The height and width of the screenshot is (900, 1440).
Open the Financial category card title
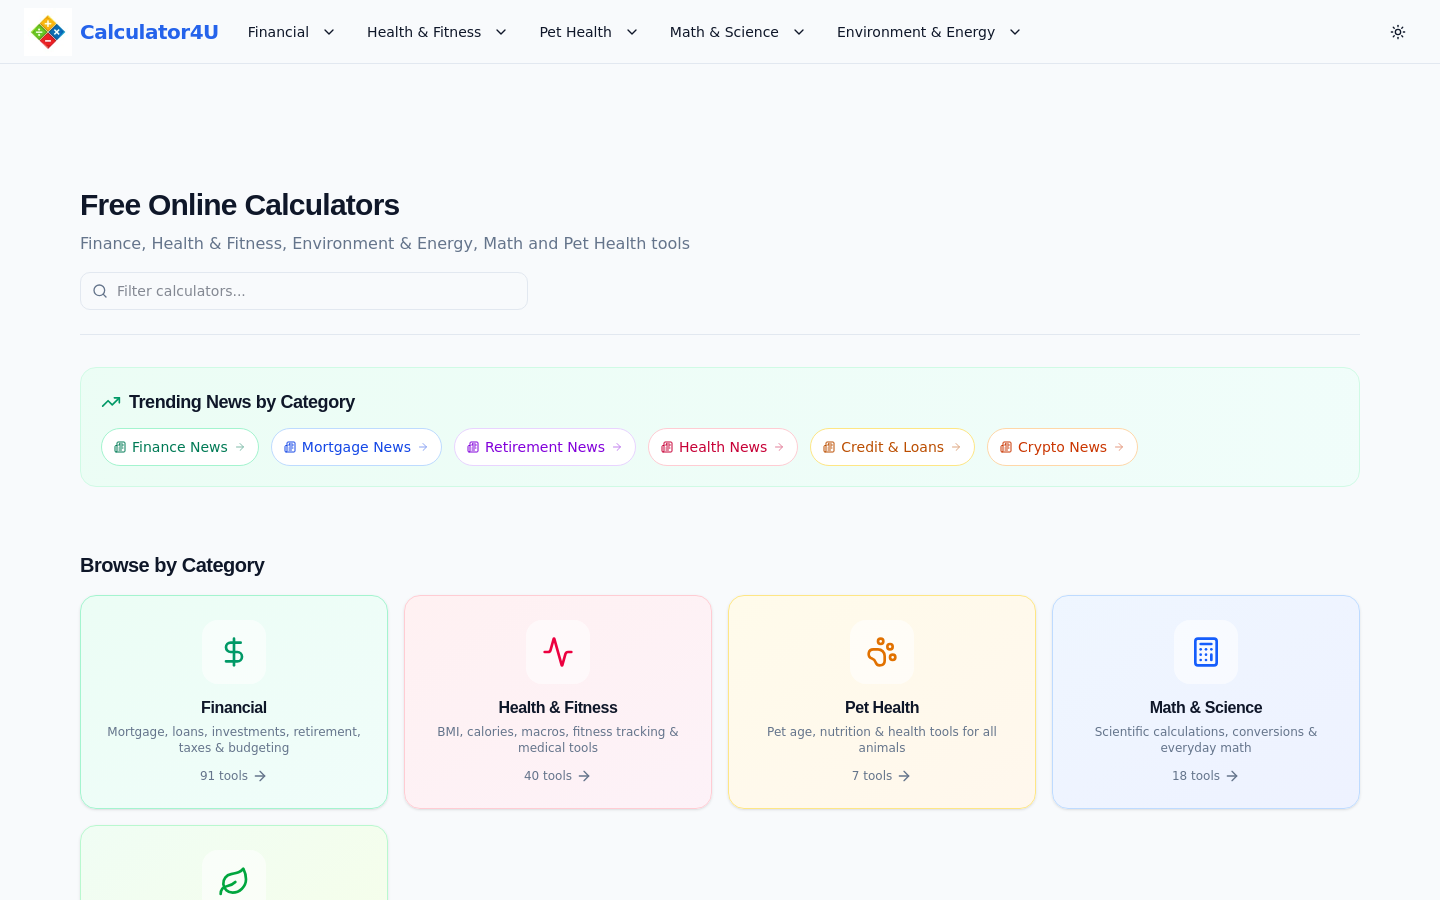(234, 707)
